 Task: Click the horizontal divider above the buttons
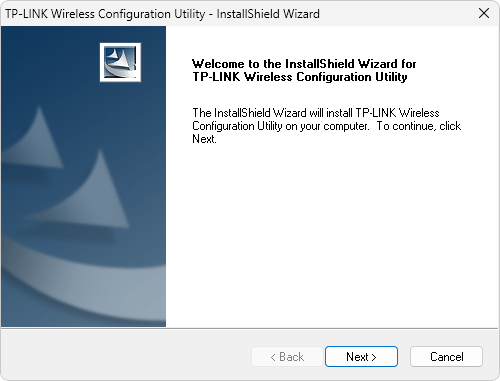pyautogui.click(x=249, y=328)
